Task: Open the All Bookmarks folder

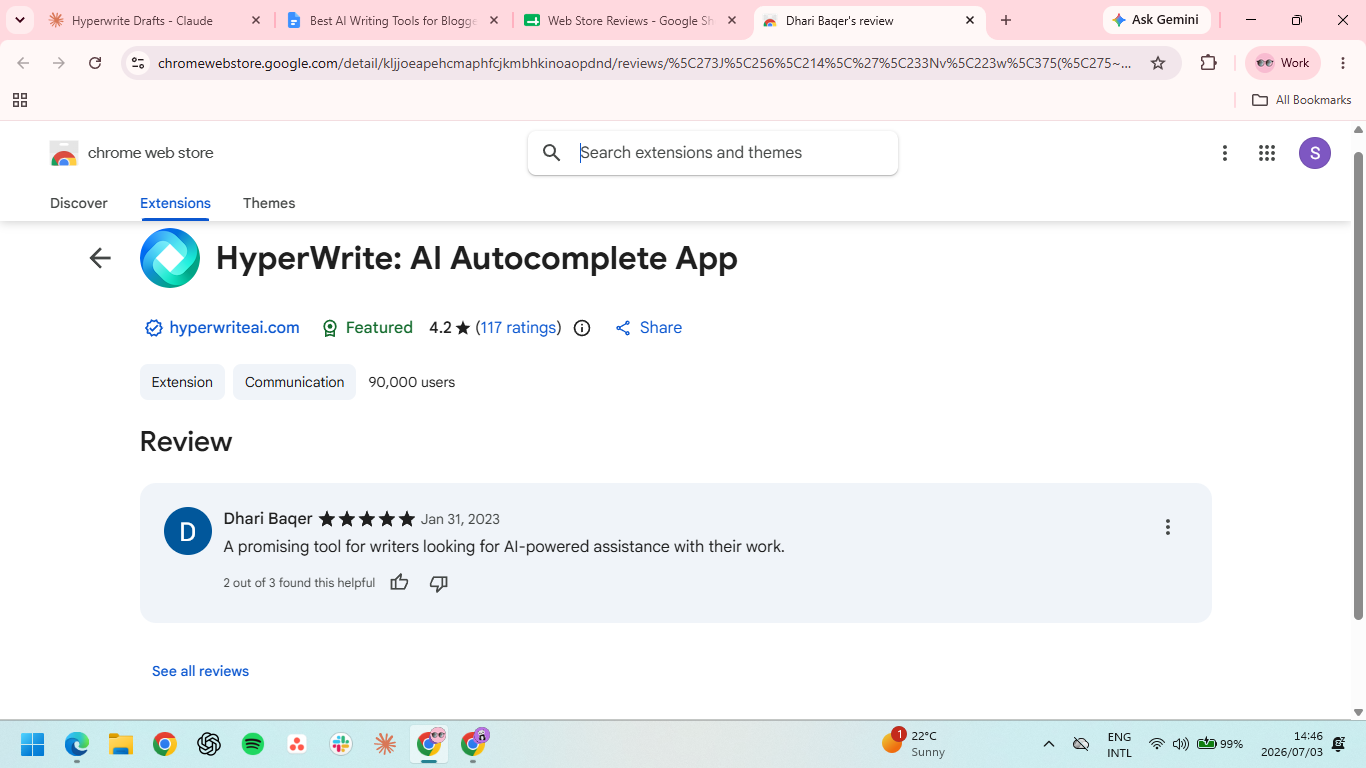Action: [x=1301, y=100]
